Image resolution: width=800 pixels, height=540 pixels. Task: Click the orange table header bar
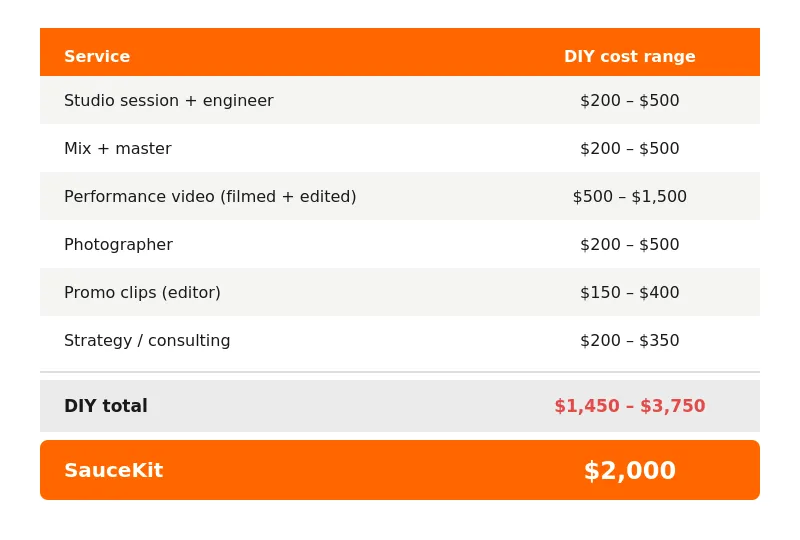pos(400,52)
